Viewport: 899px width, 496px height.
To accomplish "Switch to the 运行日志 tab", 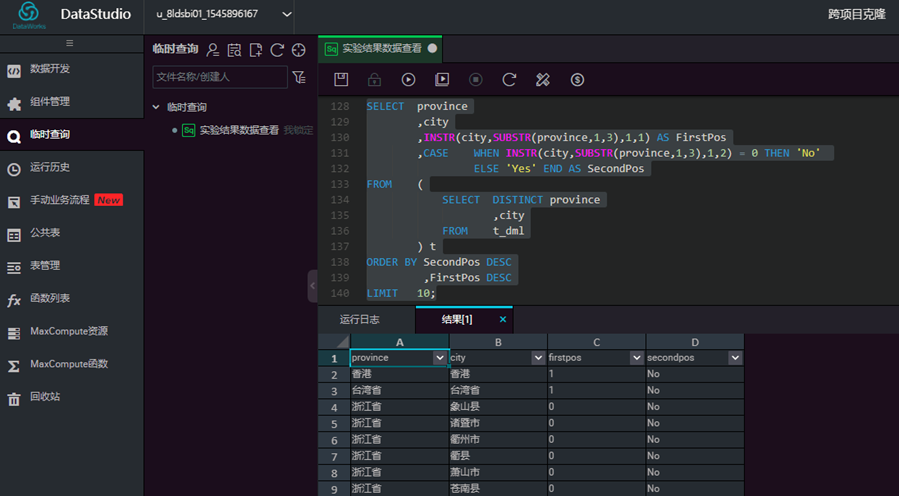I will 359,319.
